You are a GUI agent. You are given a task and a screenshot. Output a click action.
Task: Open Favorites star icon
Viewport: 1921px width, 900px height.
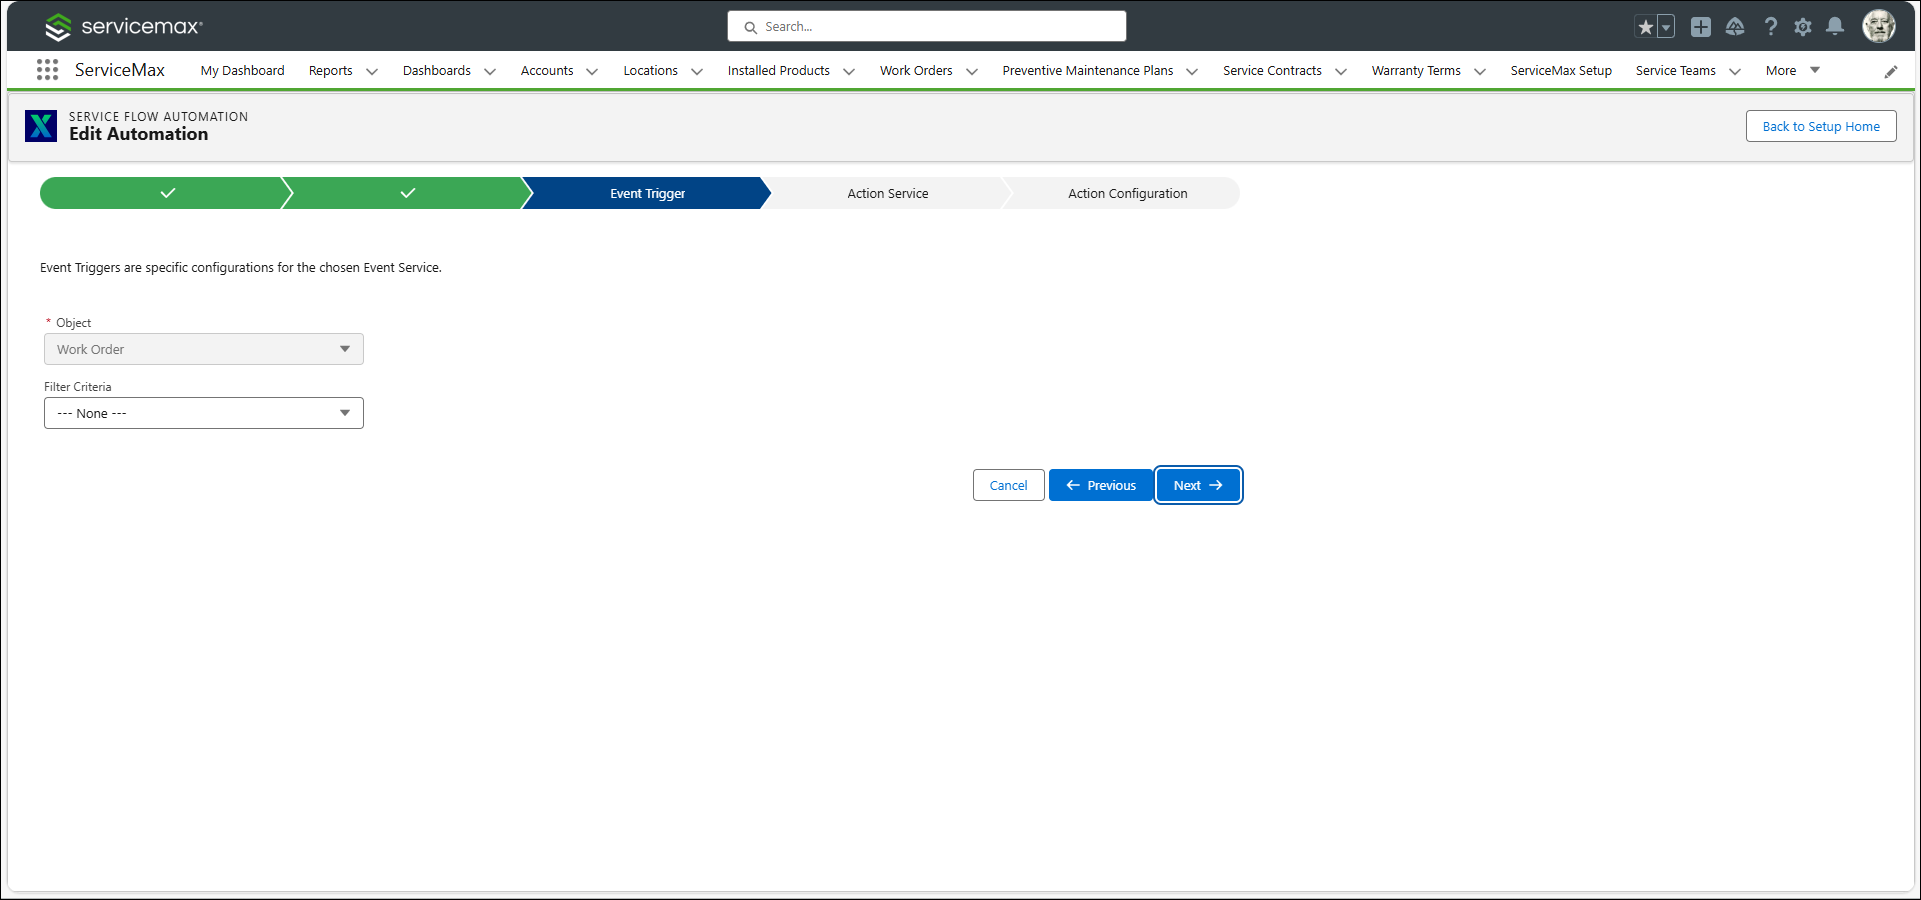pyautogui.click(x=1645, y=27)
